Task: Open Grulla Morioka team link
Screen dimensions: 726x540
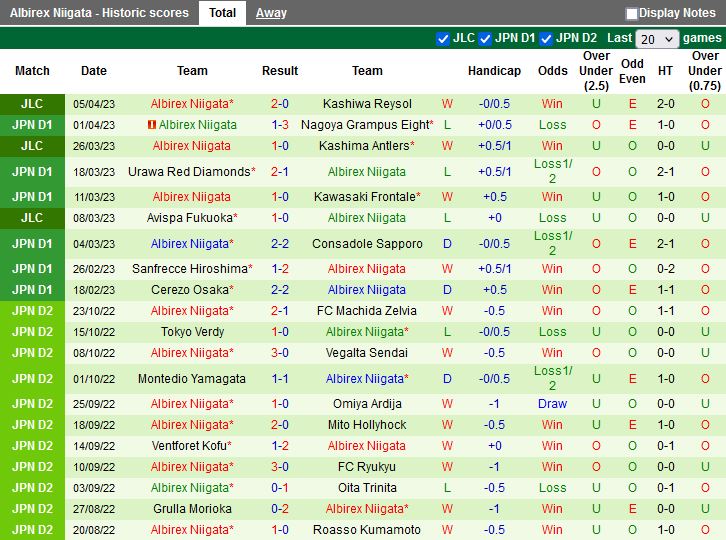Action: tap(192, 509)
